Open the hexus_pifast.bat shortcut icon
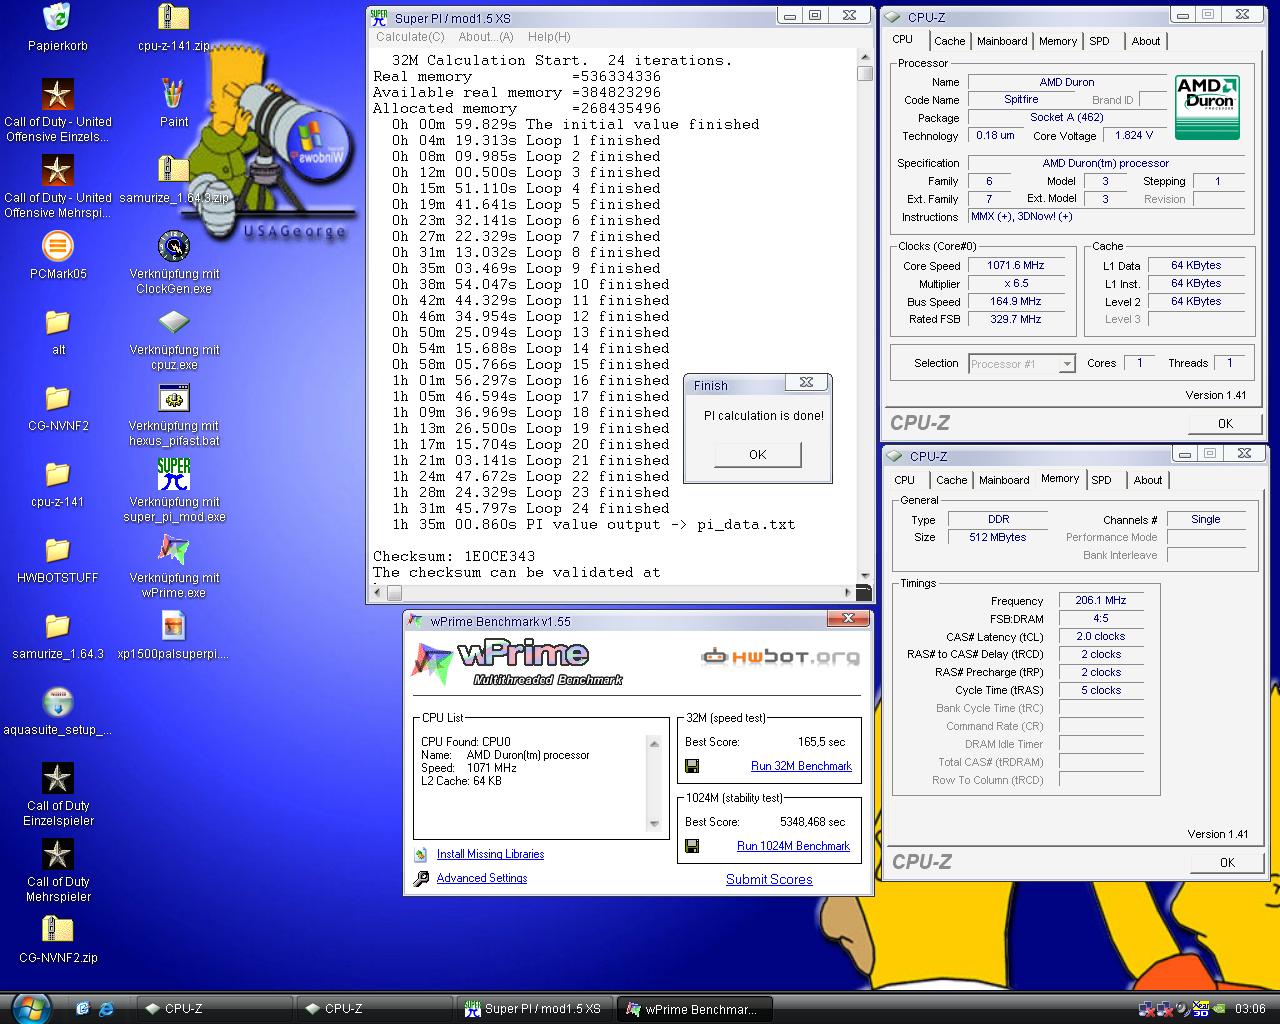 tap(173, 398)
